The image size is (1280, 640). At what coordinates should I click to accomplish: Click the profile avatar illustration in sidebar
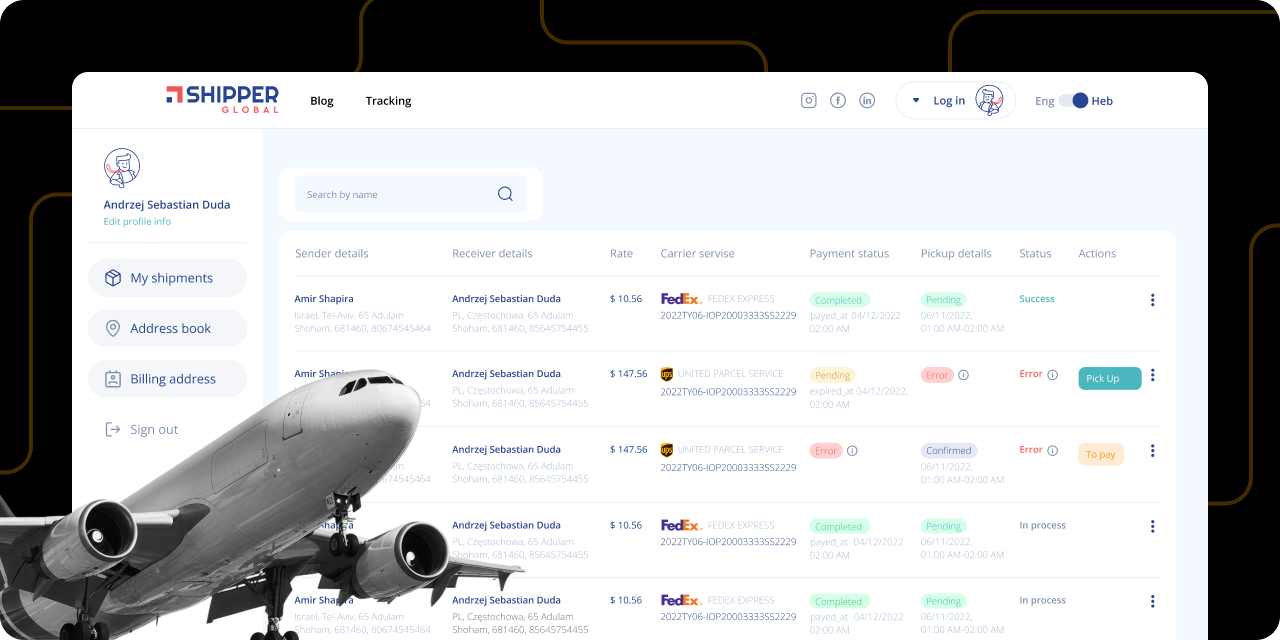(x=122, y=167)
